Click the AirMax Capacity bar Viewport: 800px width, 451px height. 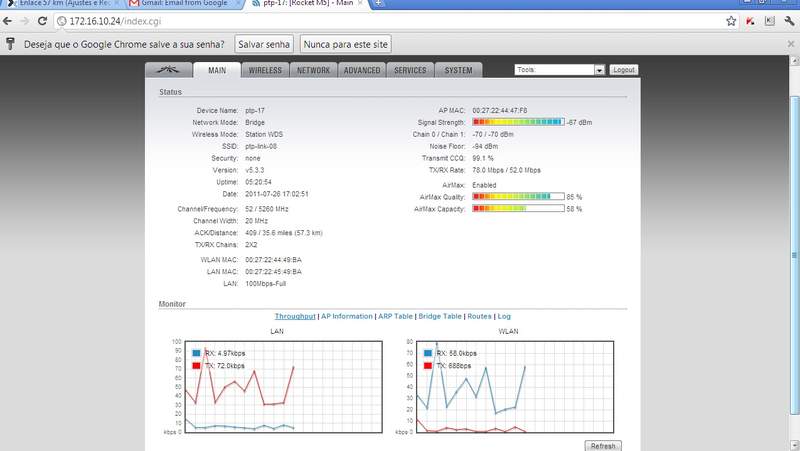(518, 208)
